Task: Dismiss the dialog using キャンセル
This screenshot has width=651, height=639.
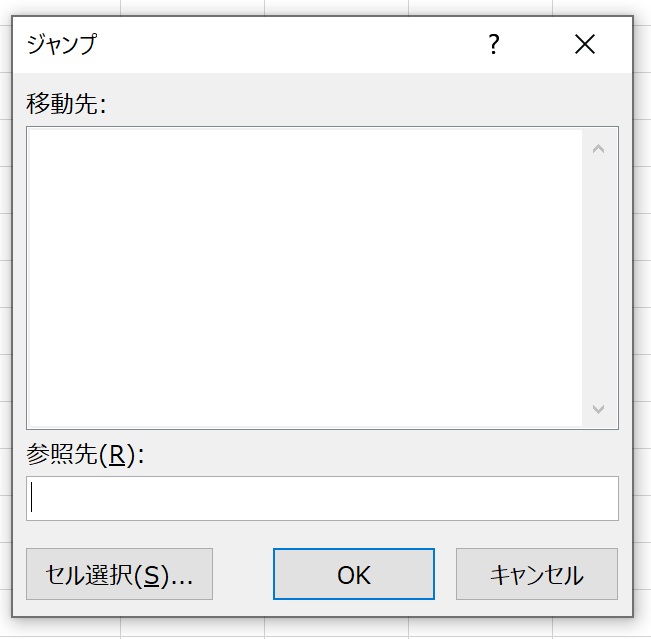Action: click(x=537, y=574)
